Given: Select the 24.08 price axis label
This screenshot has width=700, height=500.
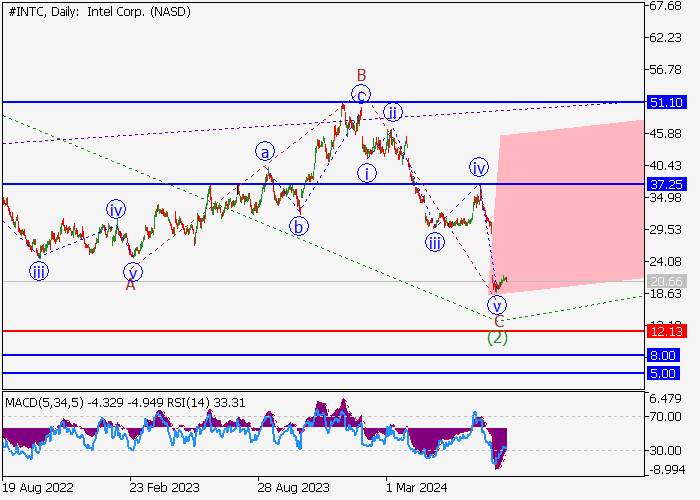Looking at the screenshot, I should pos(666,262).
